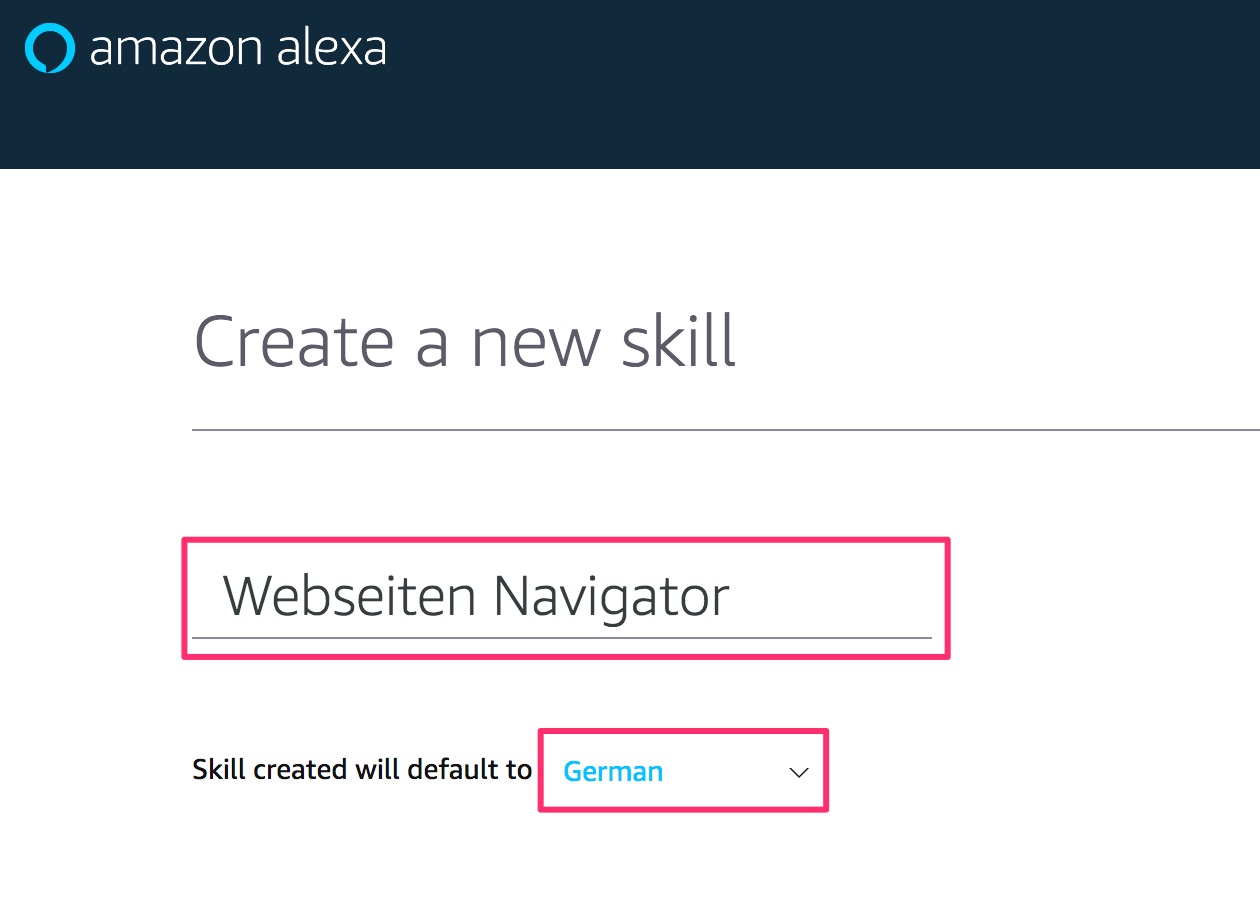Click the "amazon alexa" wordmark in header
Screen dimensions: 1260x922
pyautogui.click(x=237, y=49)
